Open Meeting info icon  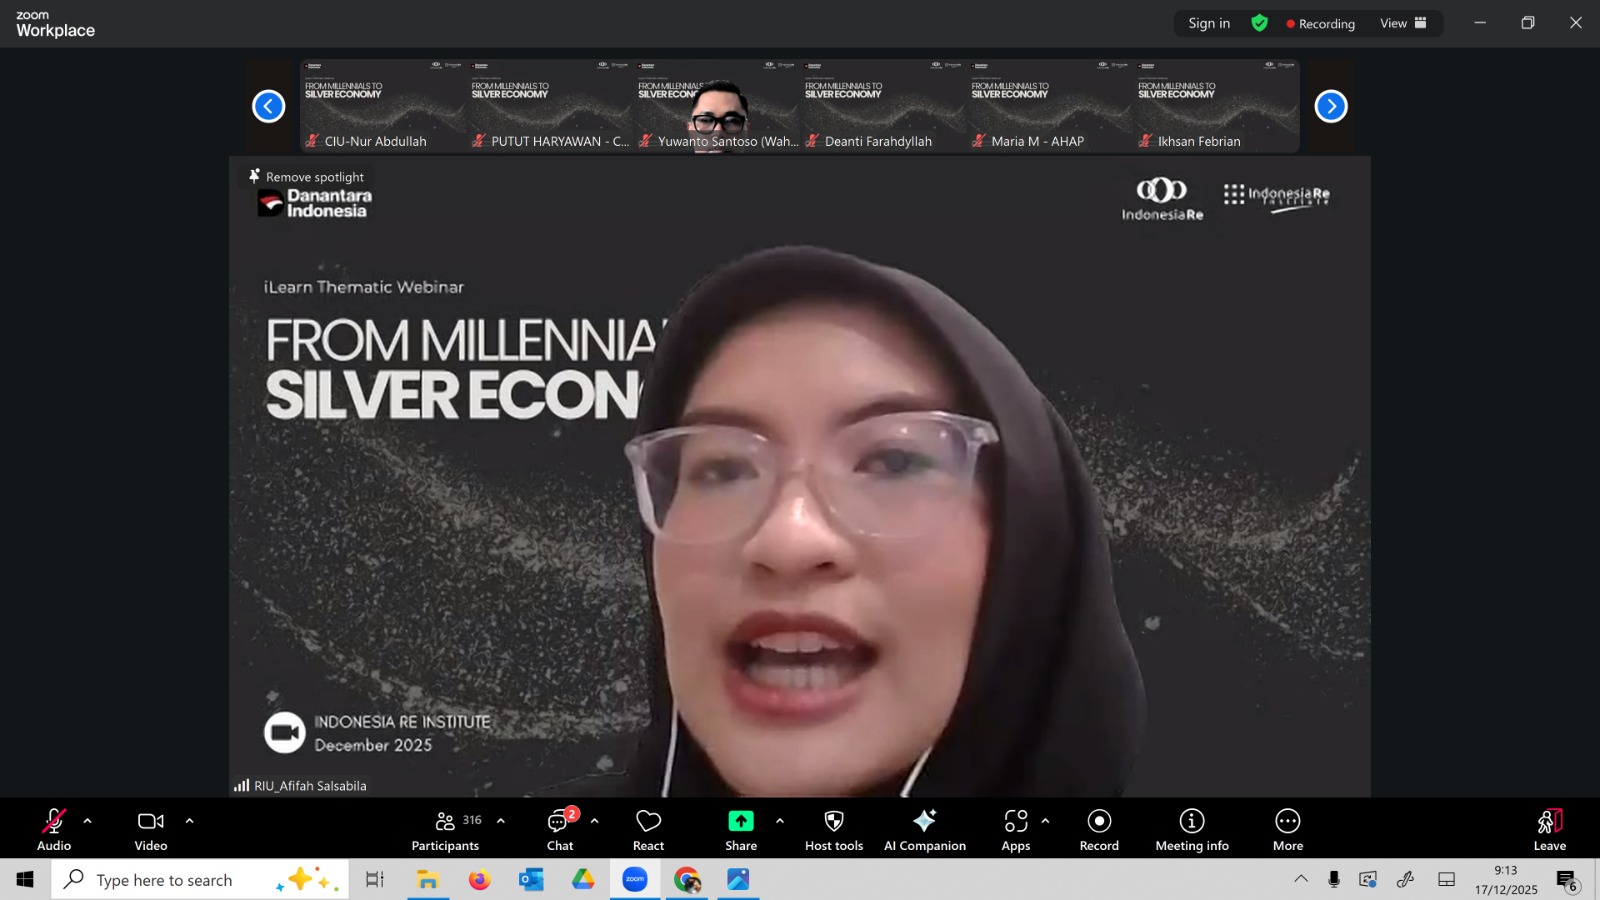(x=1191, y=822)
